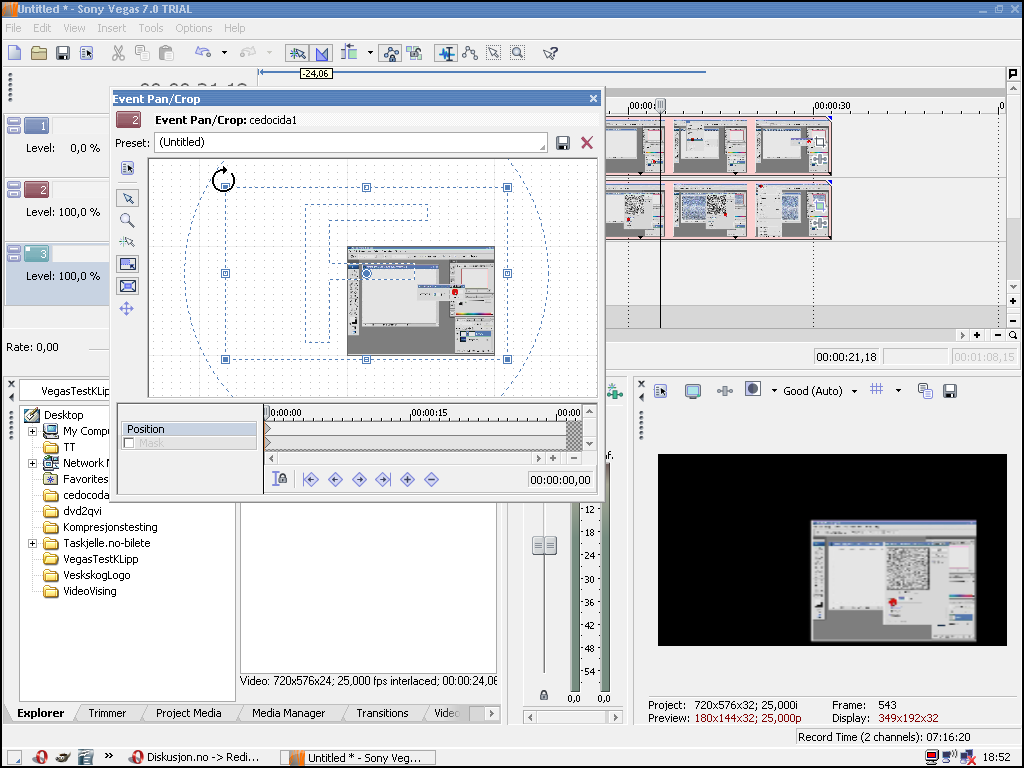
Task: Delete keyframe with the minus diamond button
Action: (x=431, y=479)
